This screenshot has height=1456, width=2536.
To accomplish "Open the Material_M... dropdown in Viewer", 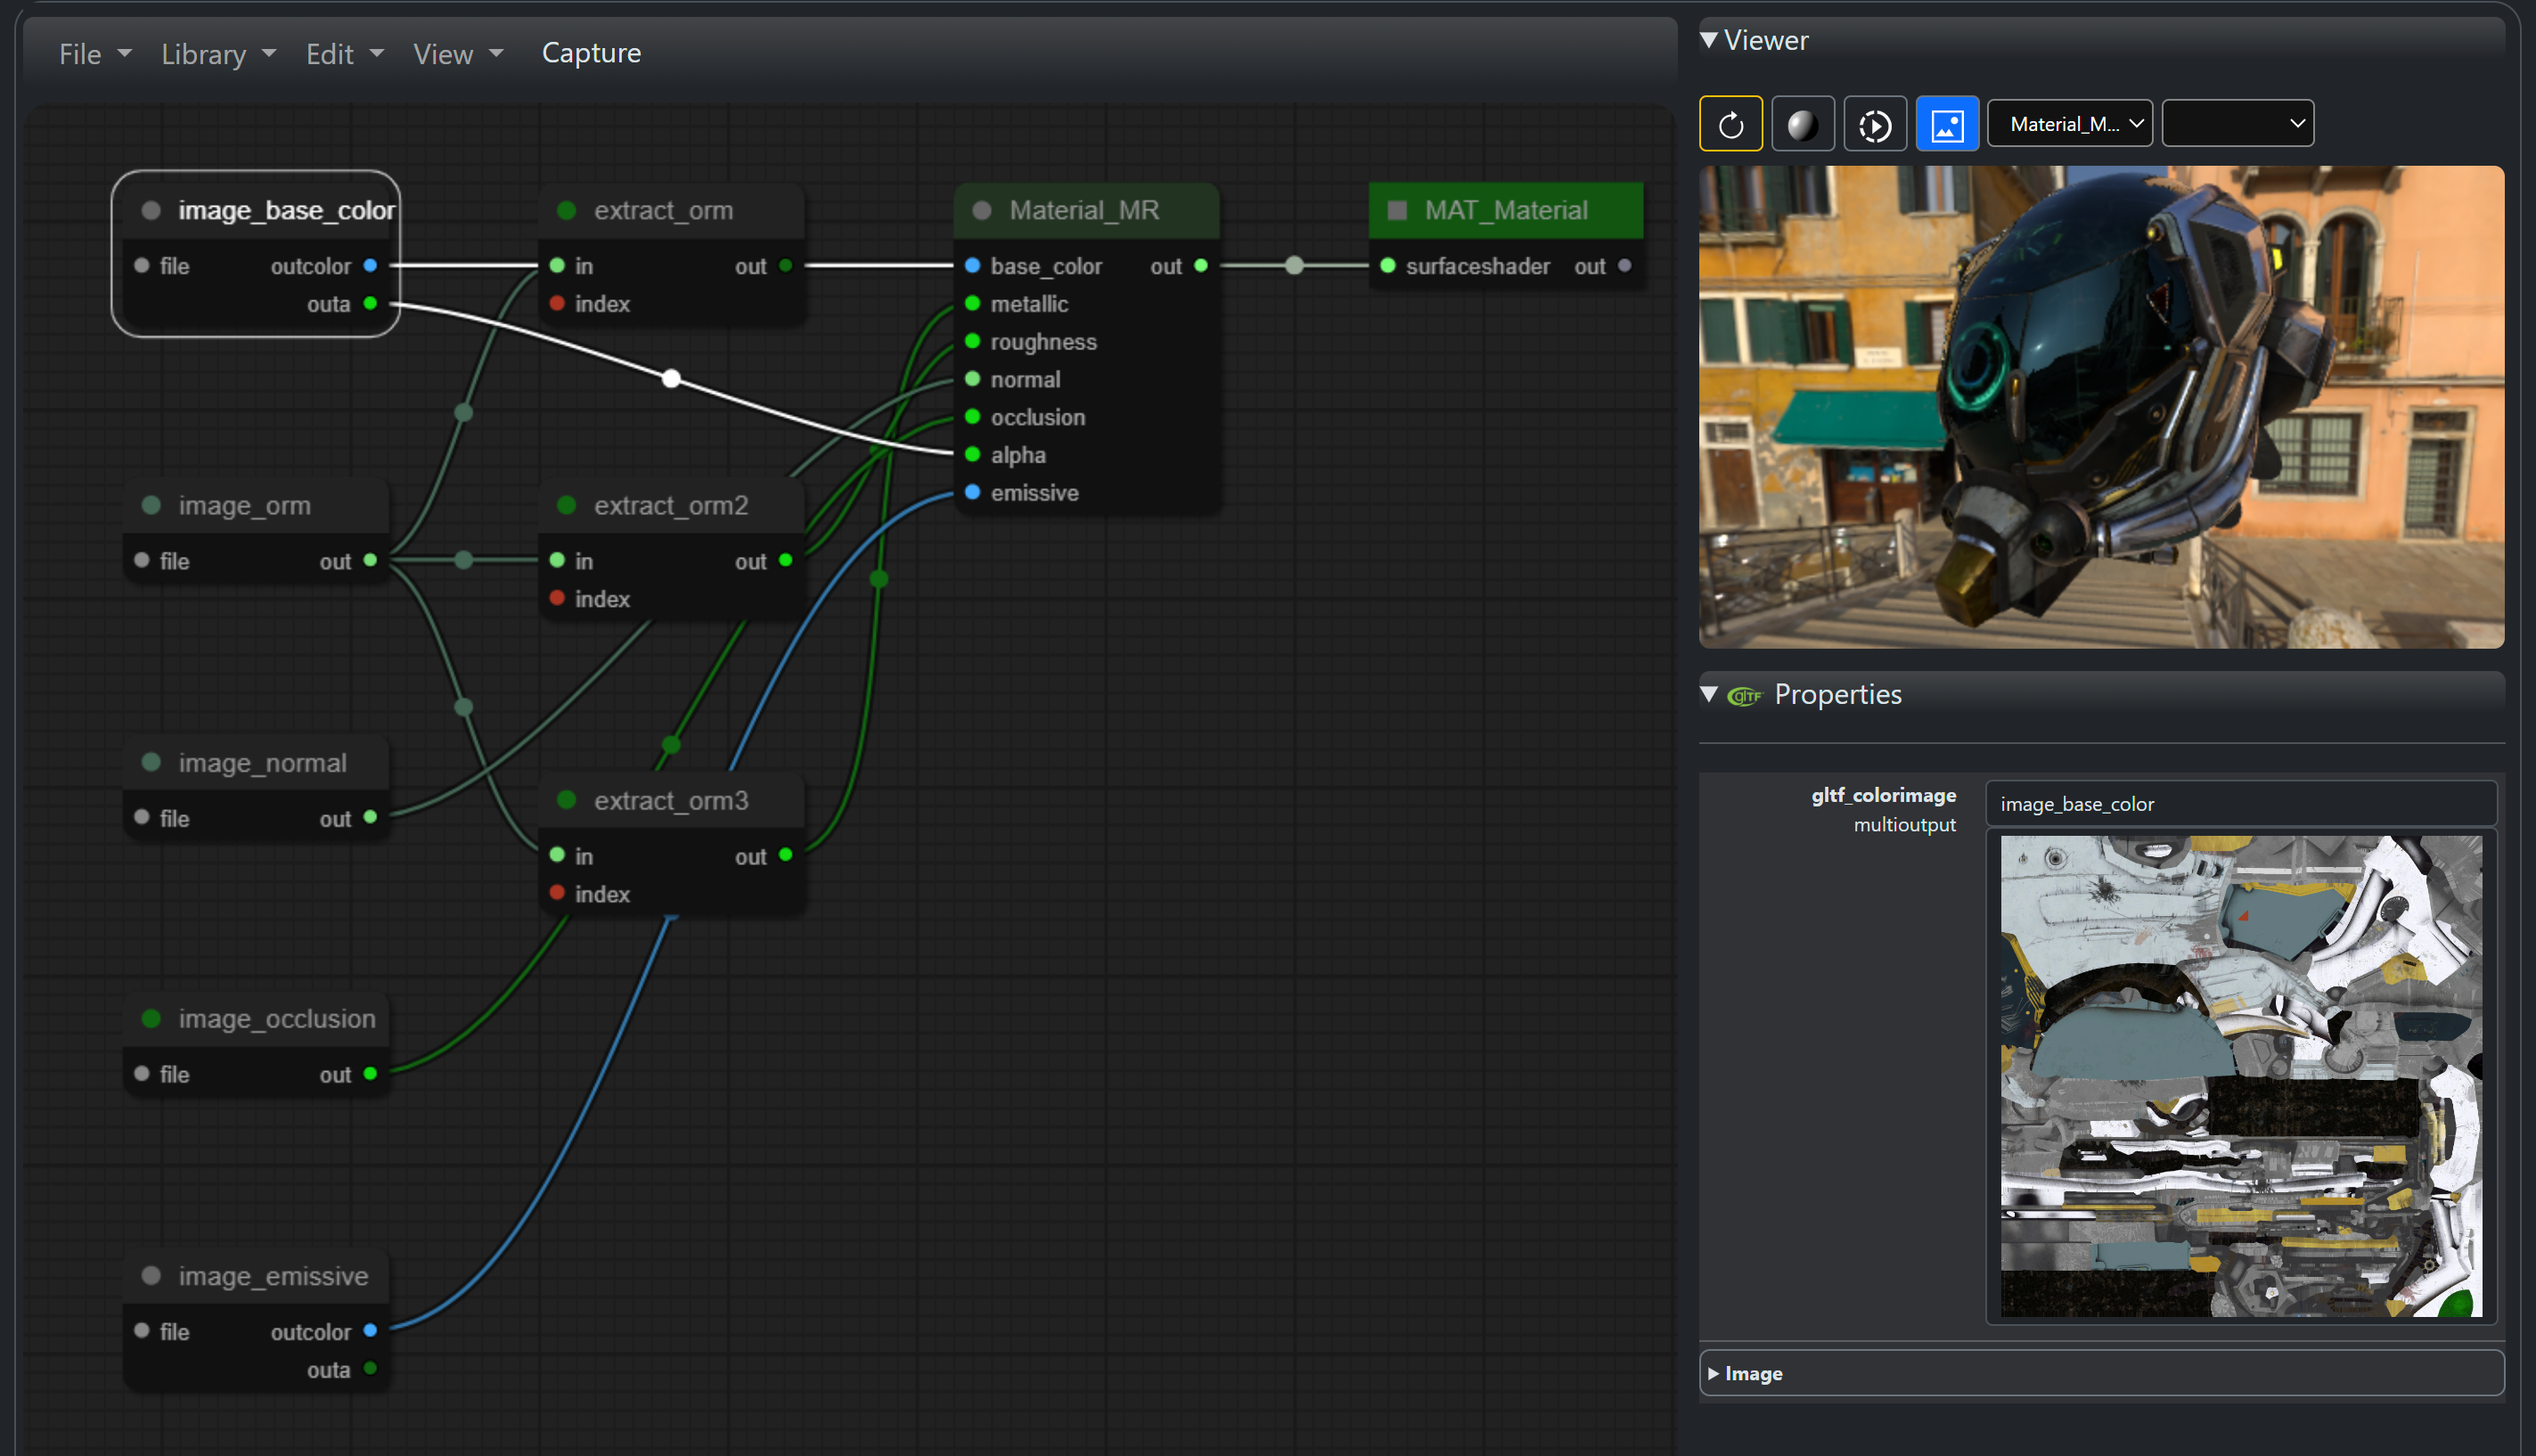I will click(x=2069, y=124).
